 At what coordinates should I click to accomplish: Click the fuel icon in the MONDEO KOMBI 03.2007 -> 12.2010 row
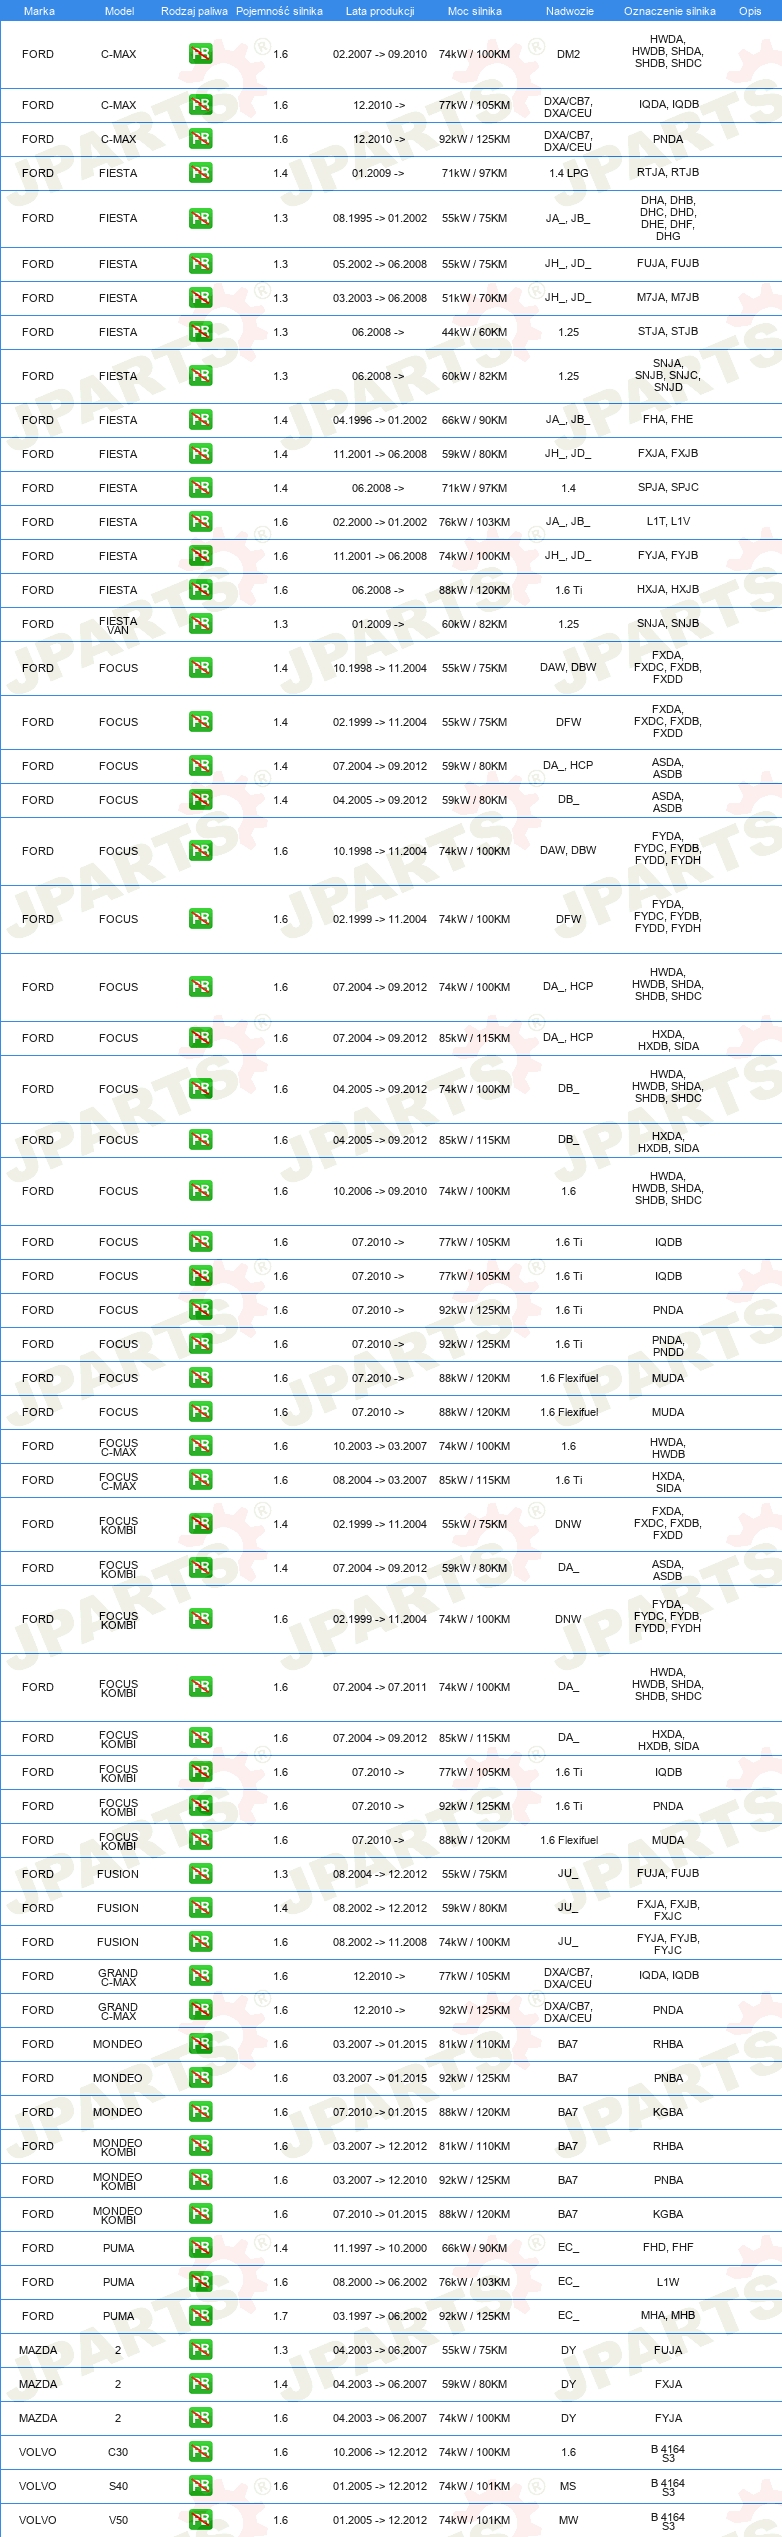(200, 2180)
